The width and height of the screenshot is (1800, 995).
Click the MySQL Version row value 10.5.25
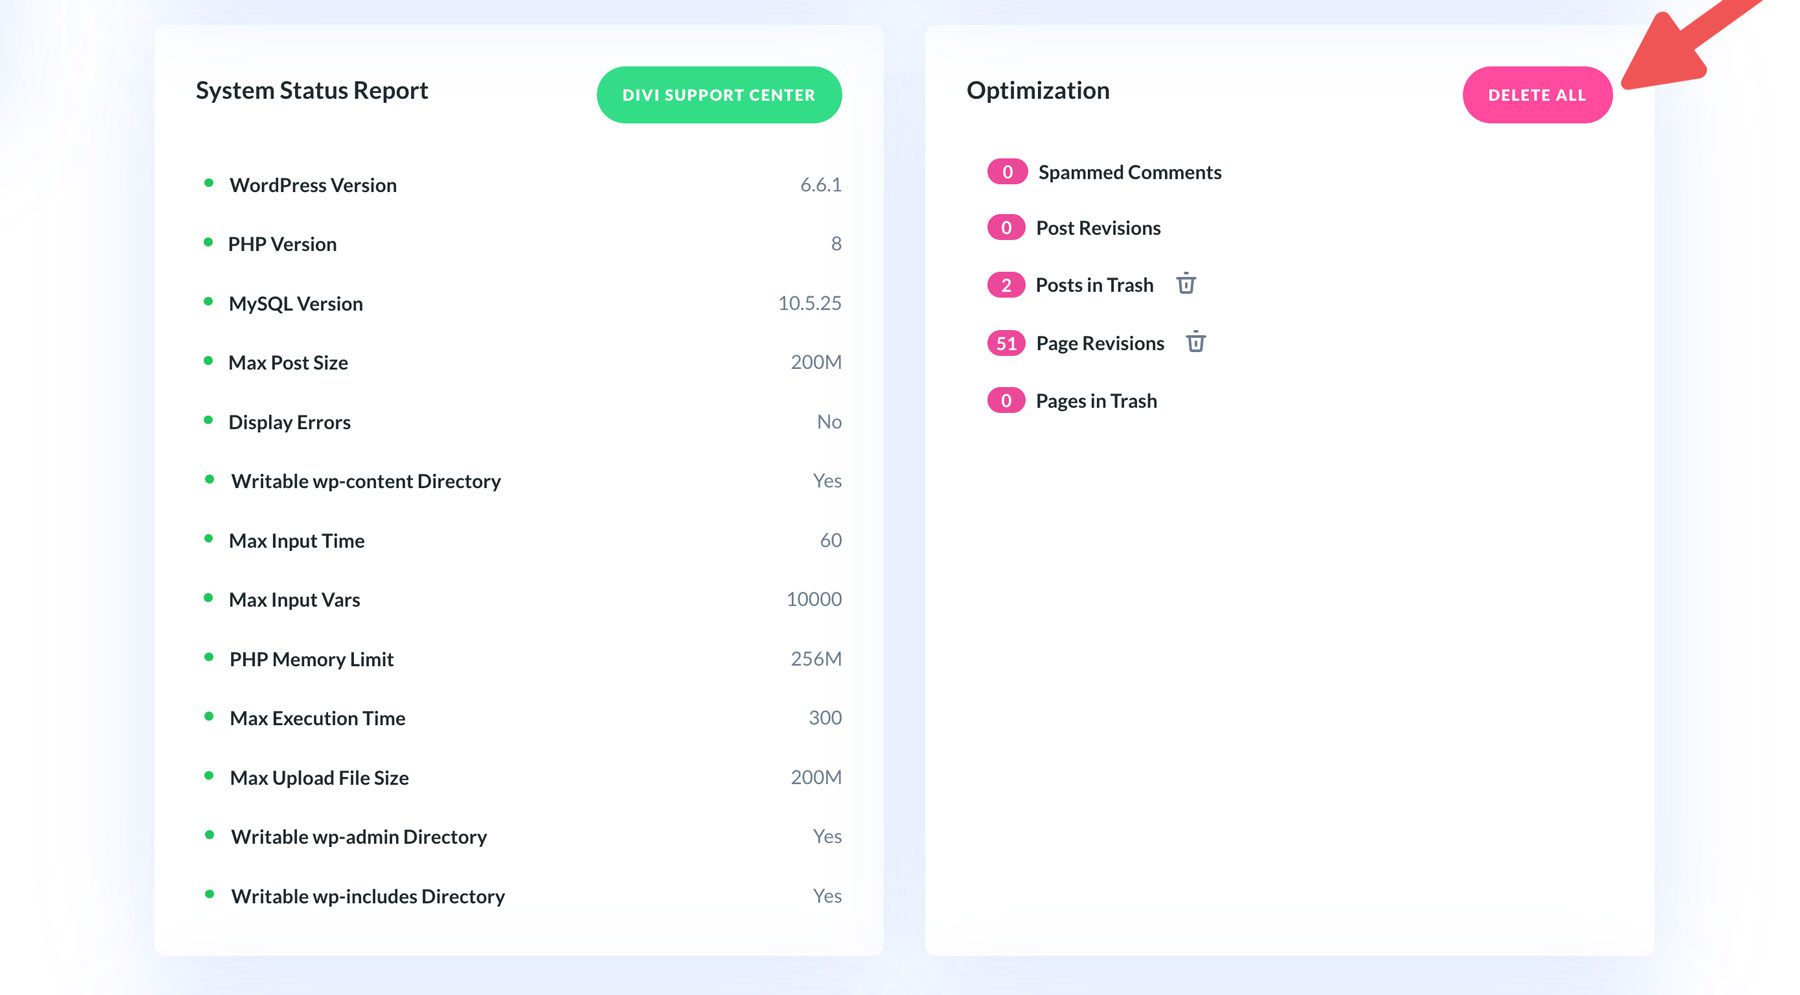point(811,302)
